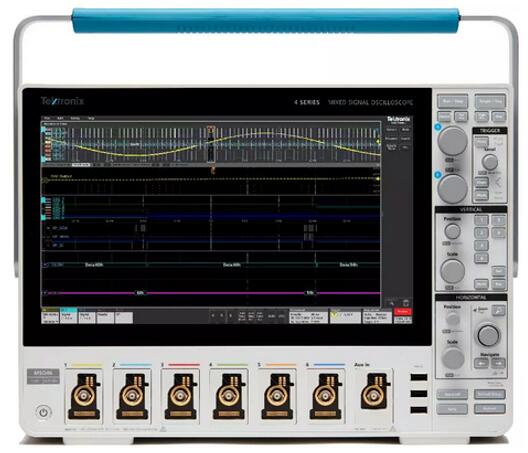Screen dimensions: 528x453
Task: Tap the Default Setup button
Action: (x=490, y=394)
